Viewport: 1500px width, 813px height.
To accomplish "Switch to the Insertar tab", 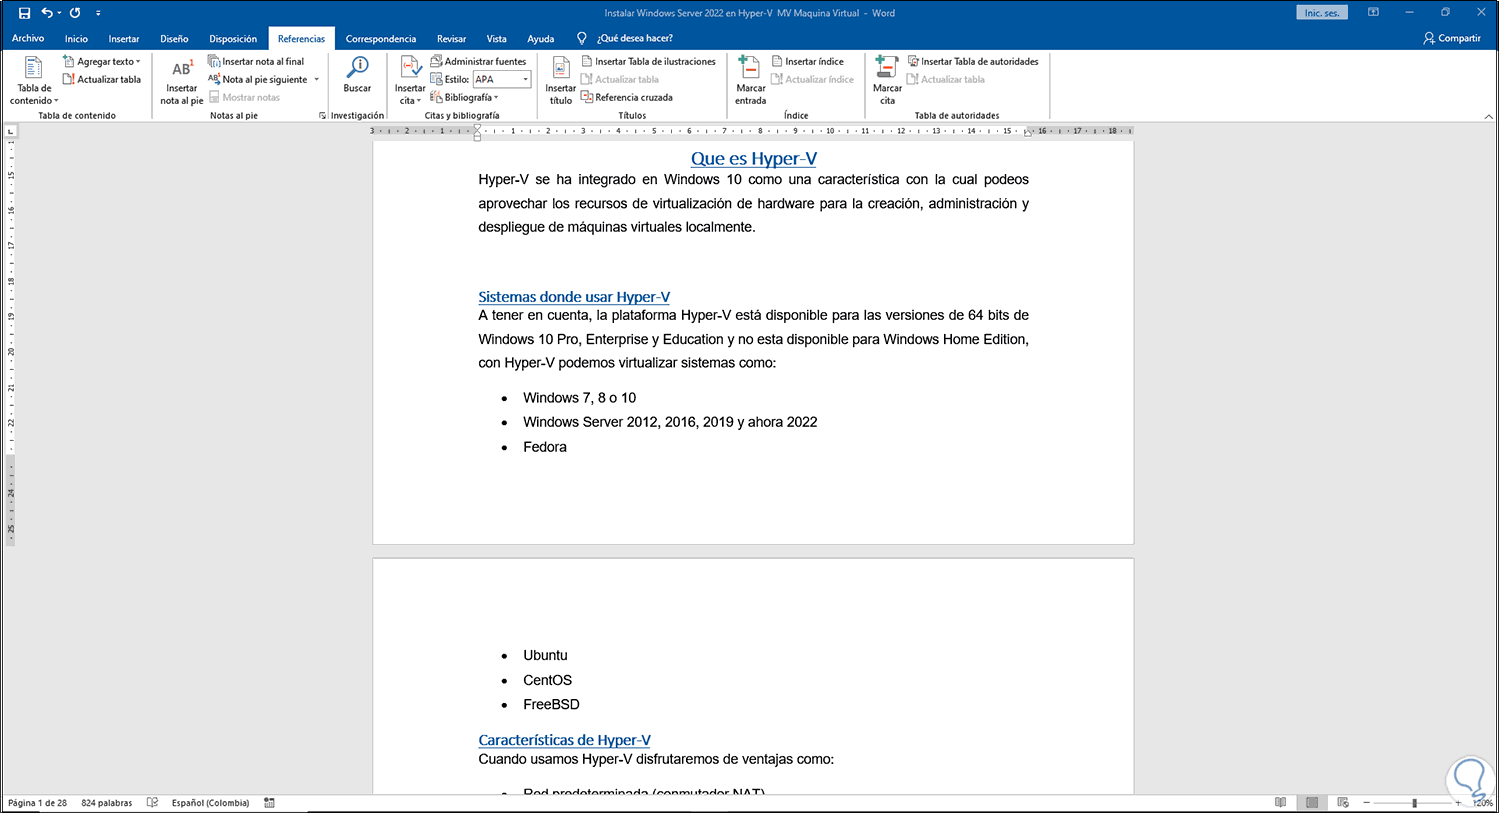I will (x=124, y=38).
